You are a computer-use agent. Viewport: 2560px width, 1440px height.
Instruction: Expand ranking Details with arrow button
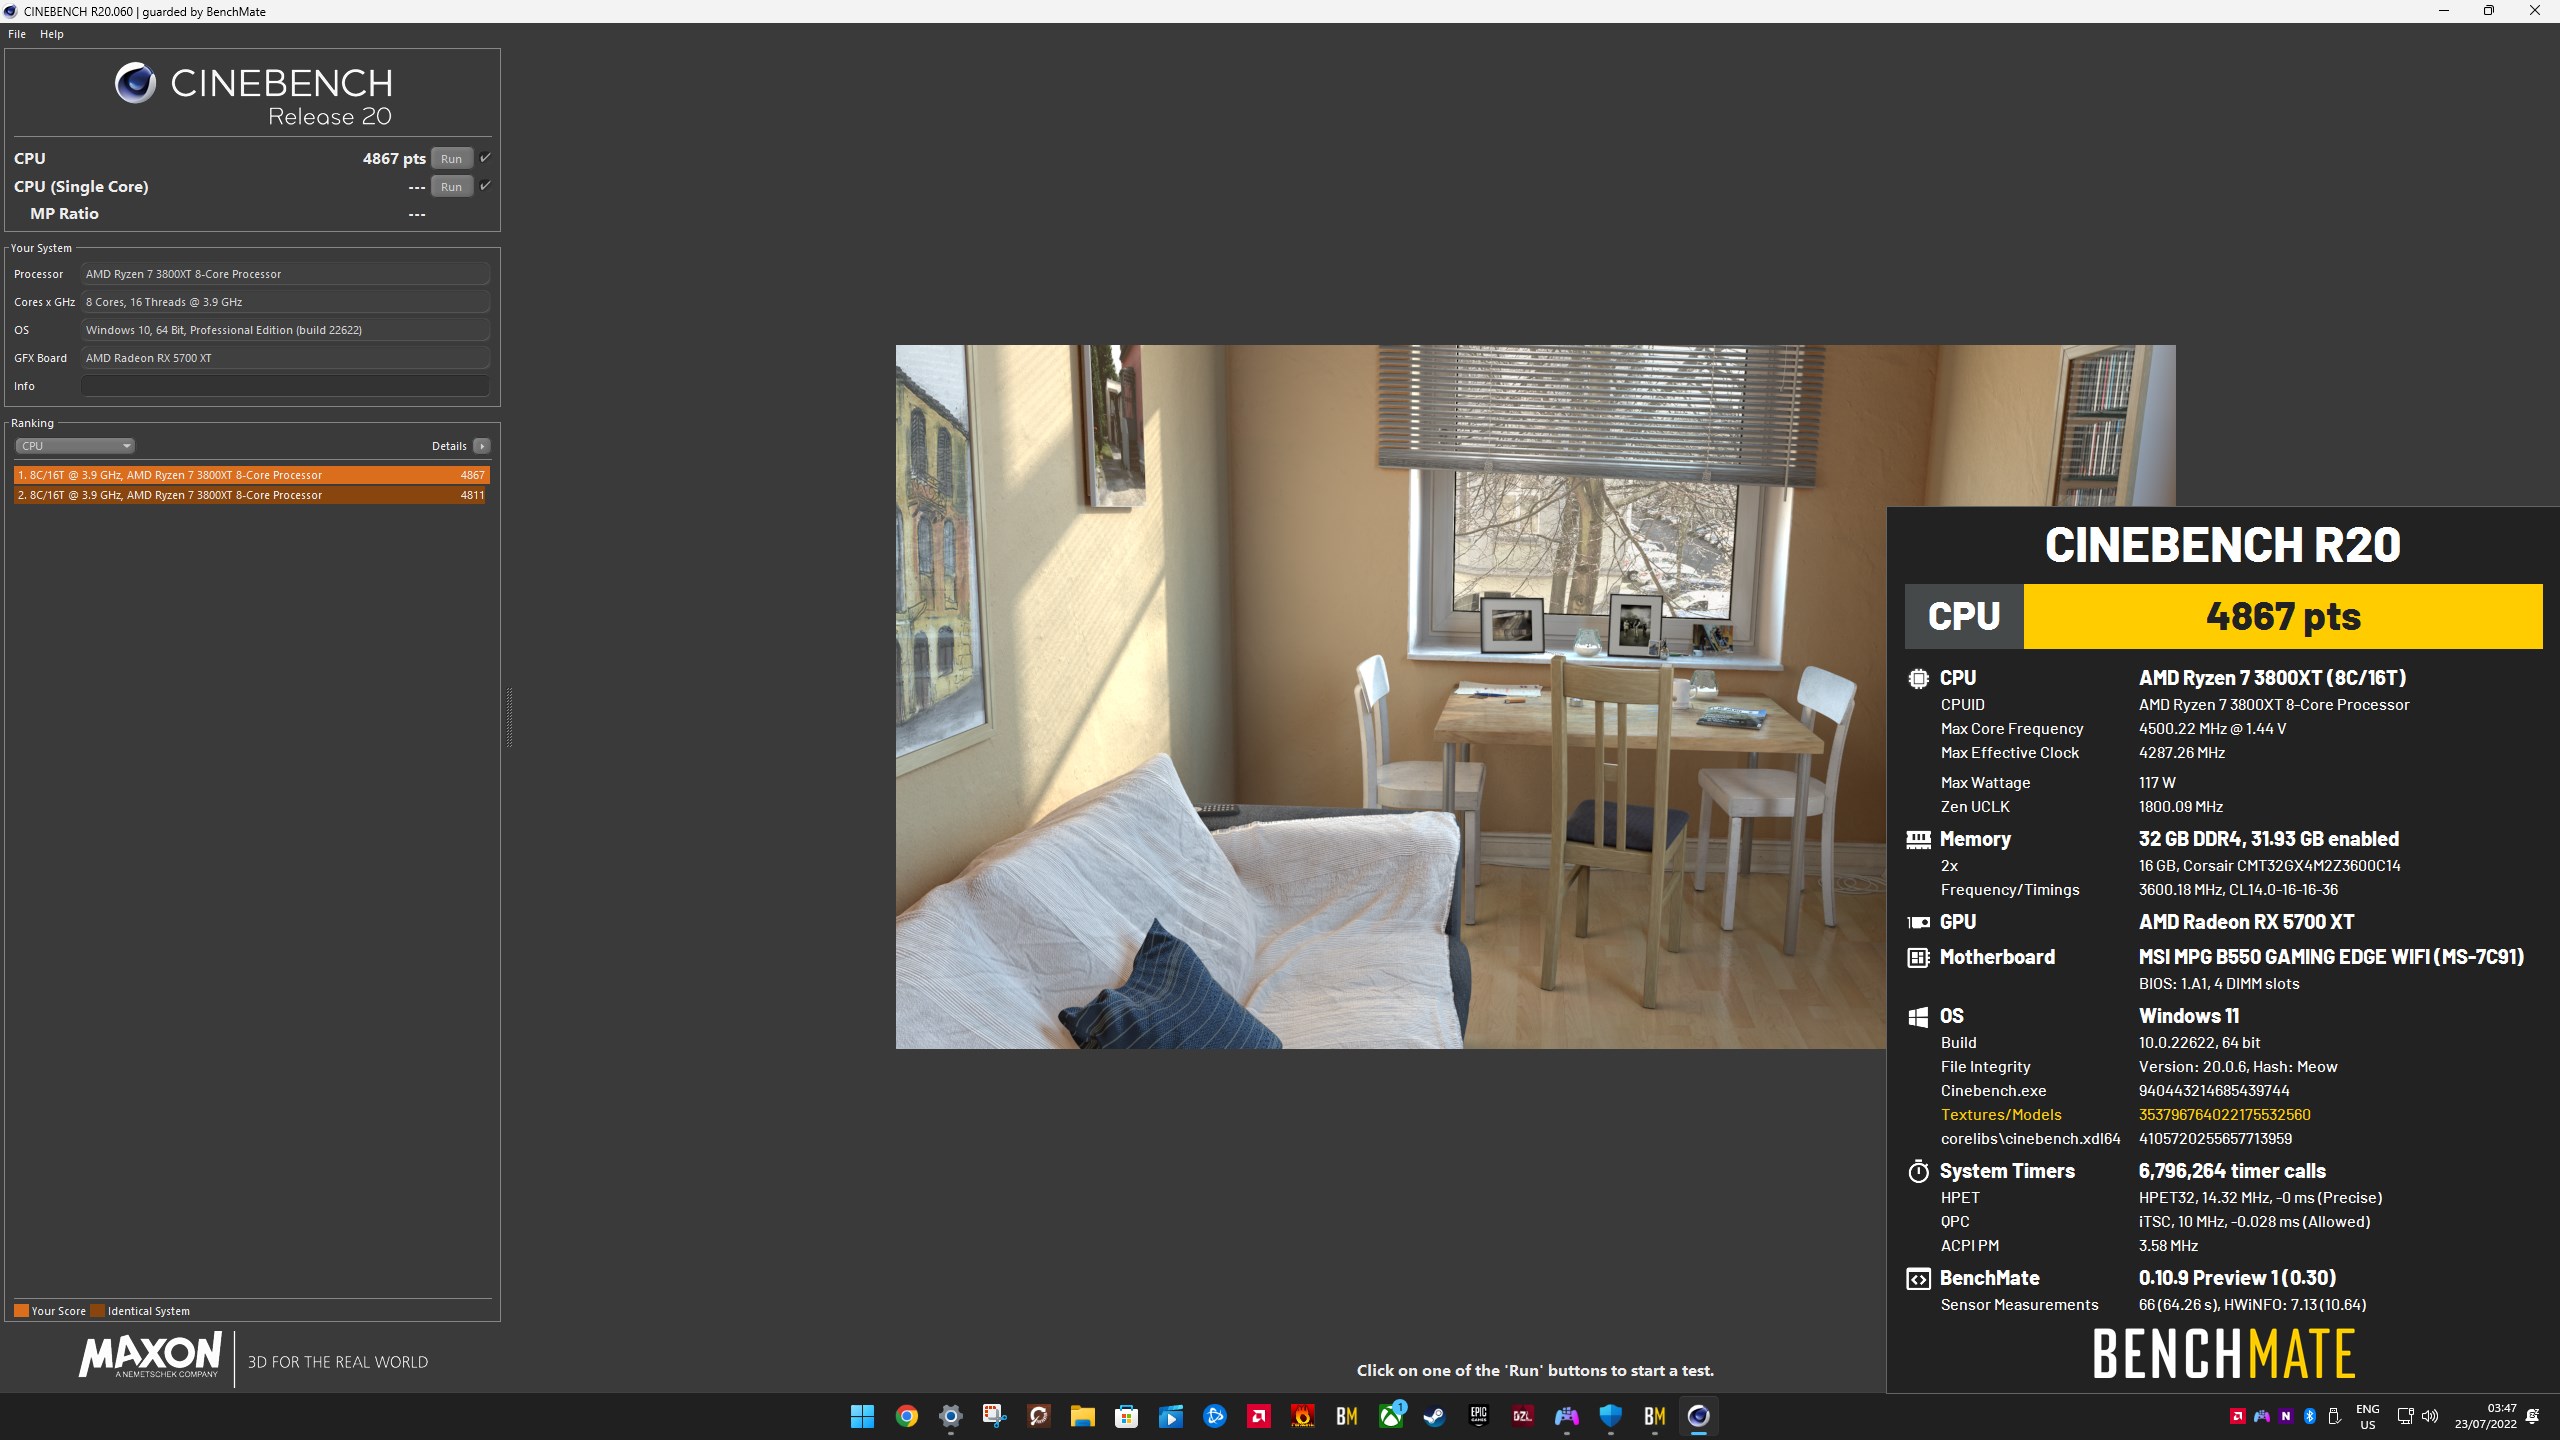pyautogui.click(x=482, y=446)
